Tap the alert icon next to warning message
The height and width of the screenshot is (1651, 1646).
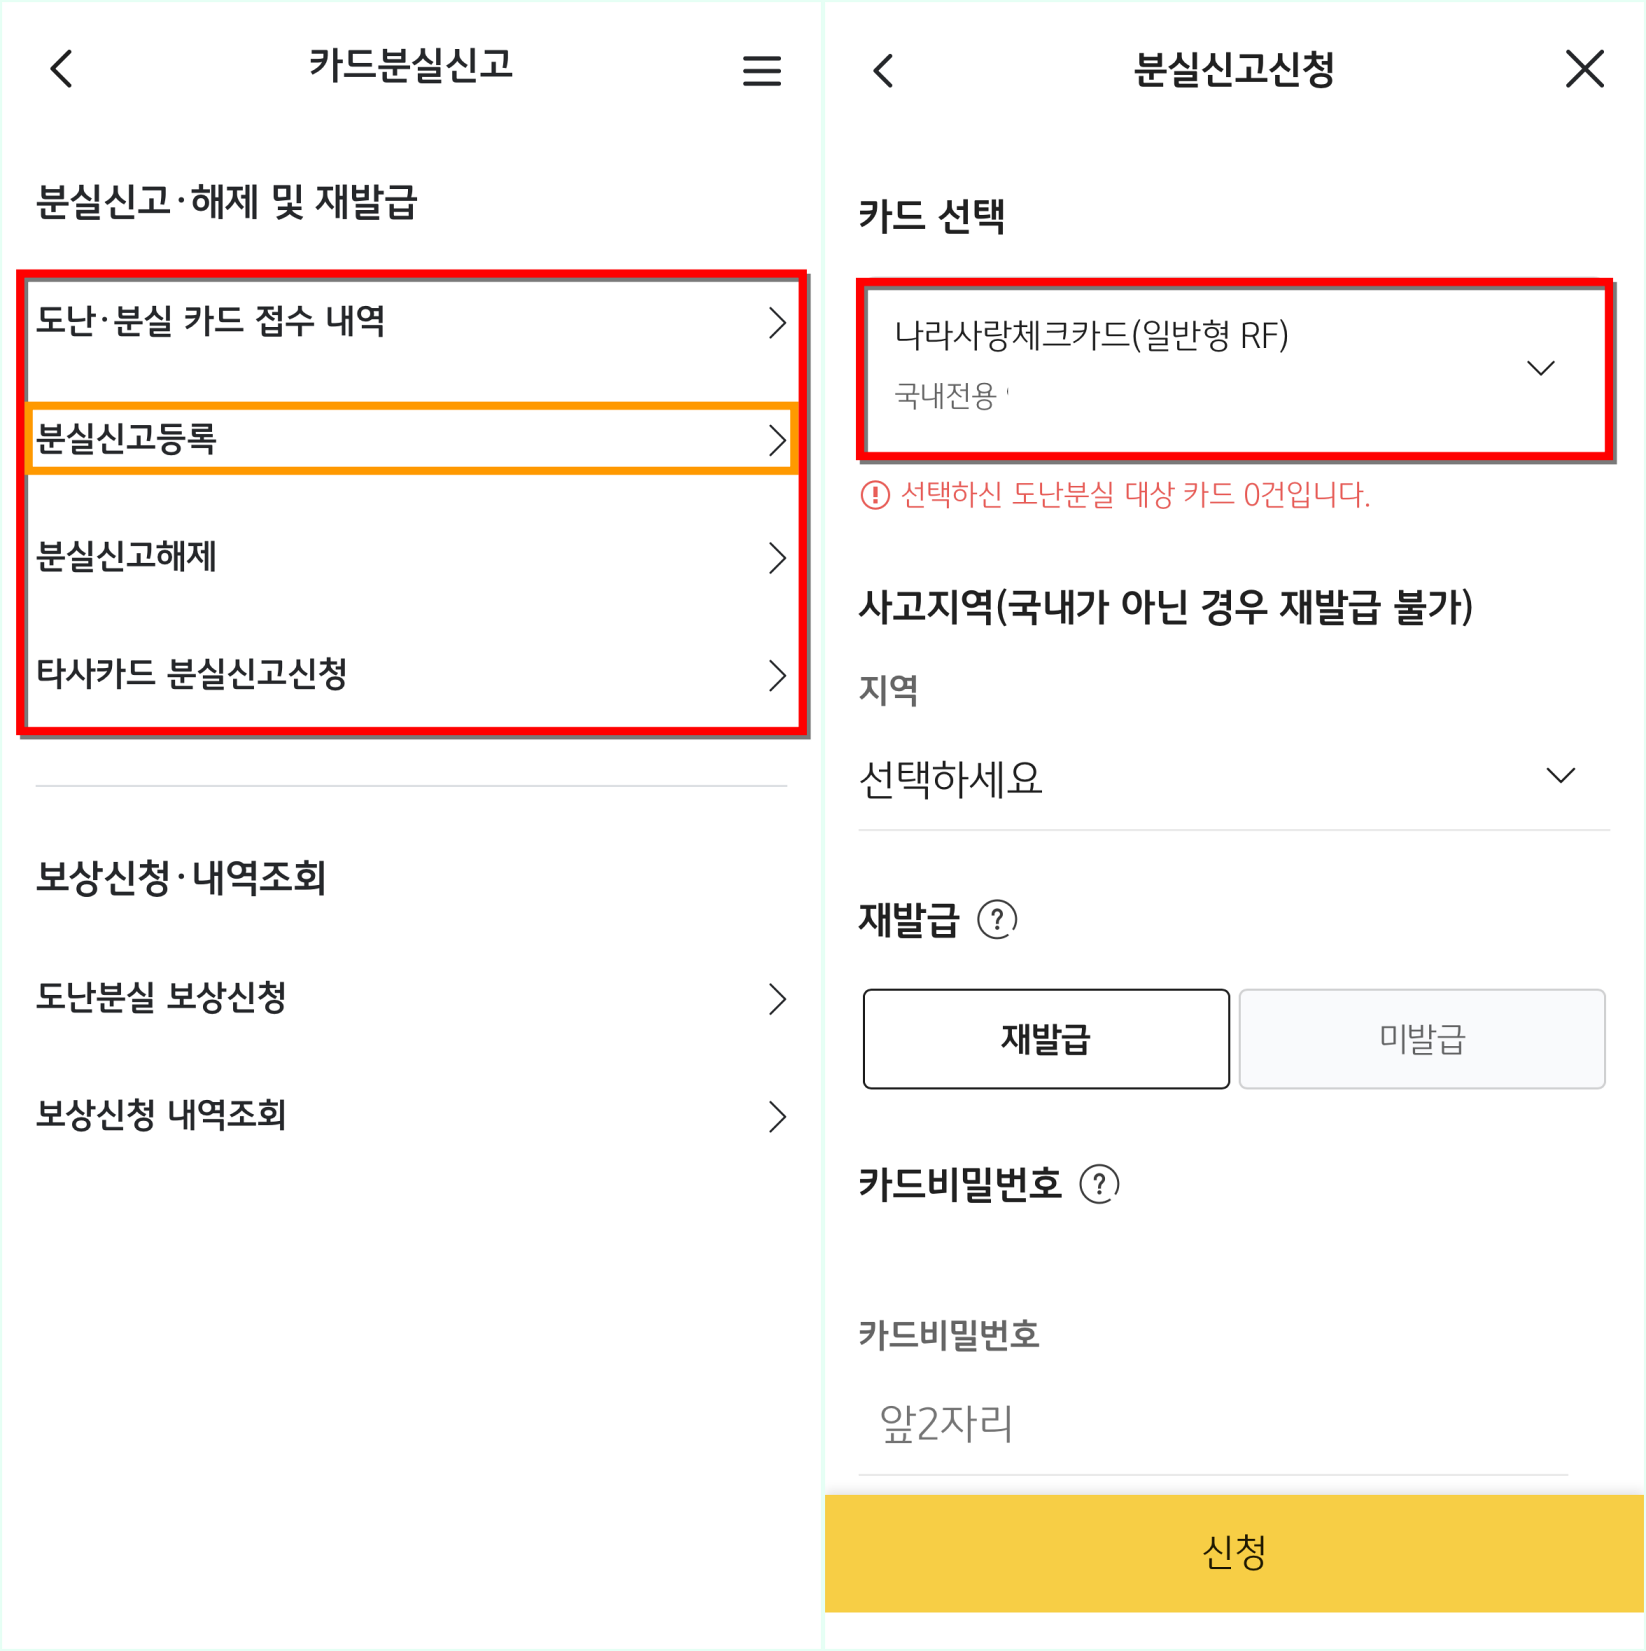(x=873, y=495)
